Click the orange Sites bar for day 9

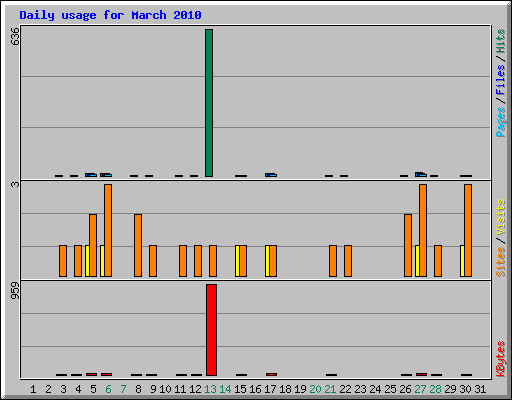coord(153,261)
